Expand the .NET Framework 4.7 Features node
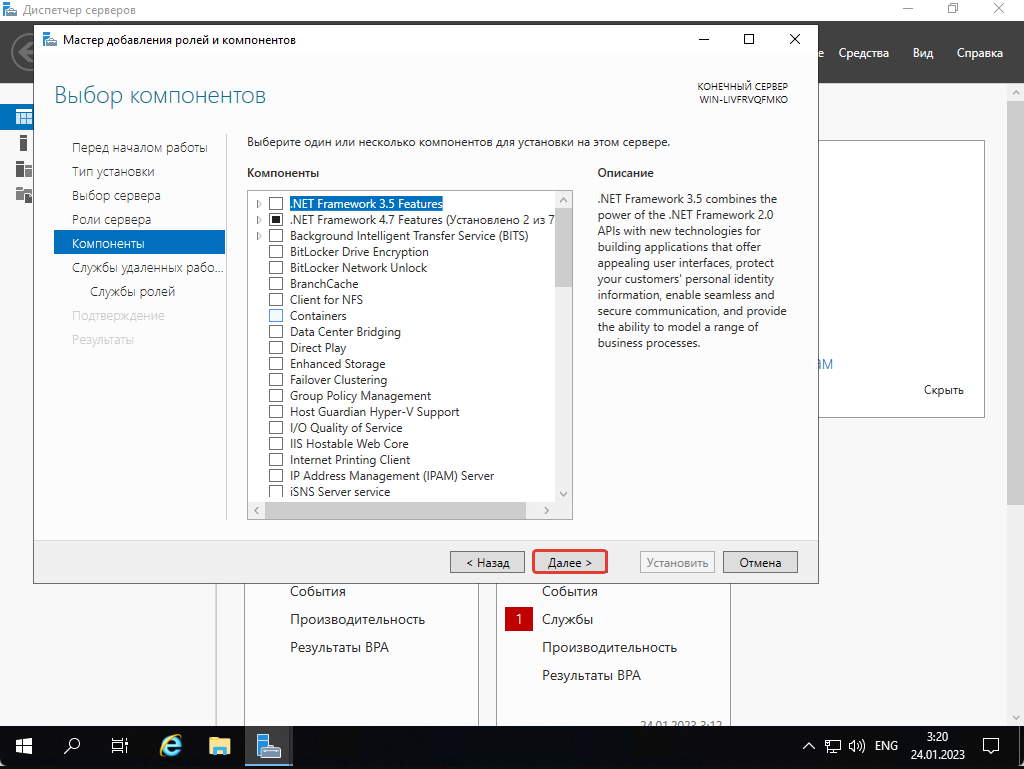1024x769 pixels. (259, 220)
